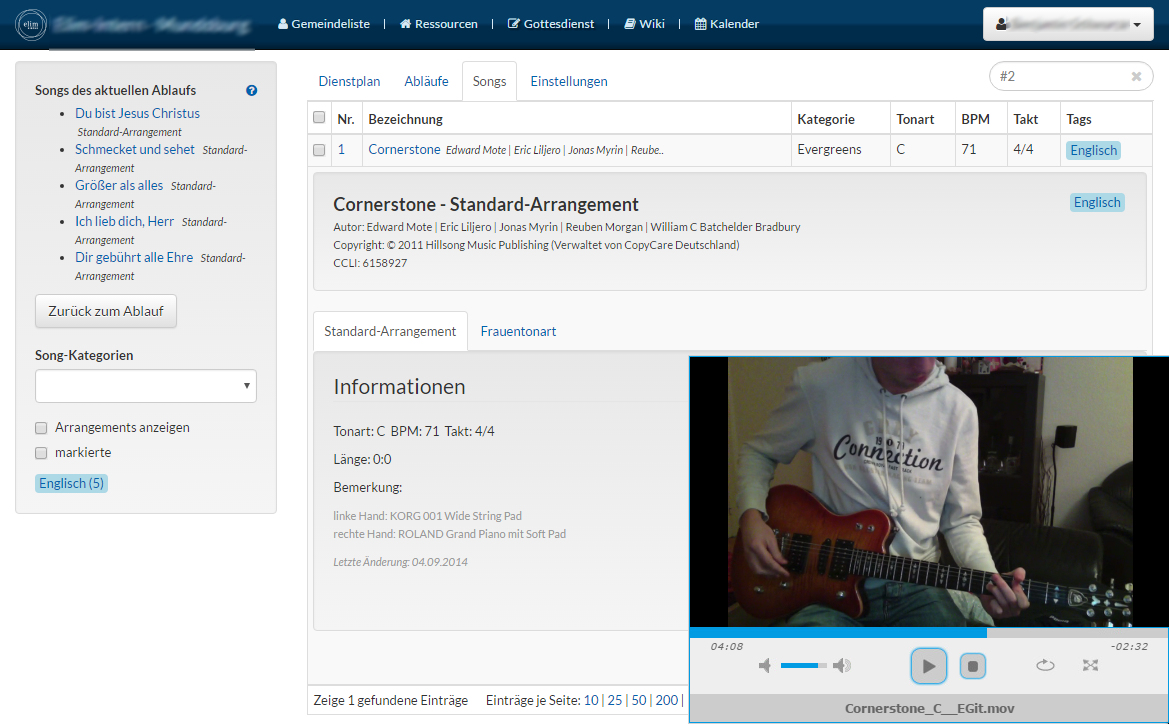Viewport: 1169px width, 724px height.
Task: Open song Schmecket und sehet
Action: [134, 149]
